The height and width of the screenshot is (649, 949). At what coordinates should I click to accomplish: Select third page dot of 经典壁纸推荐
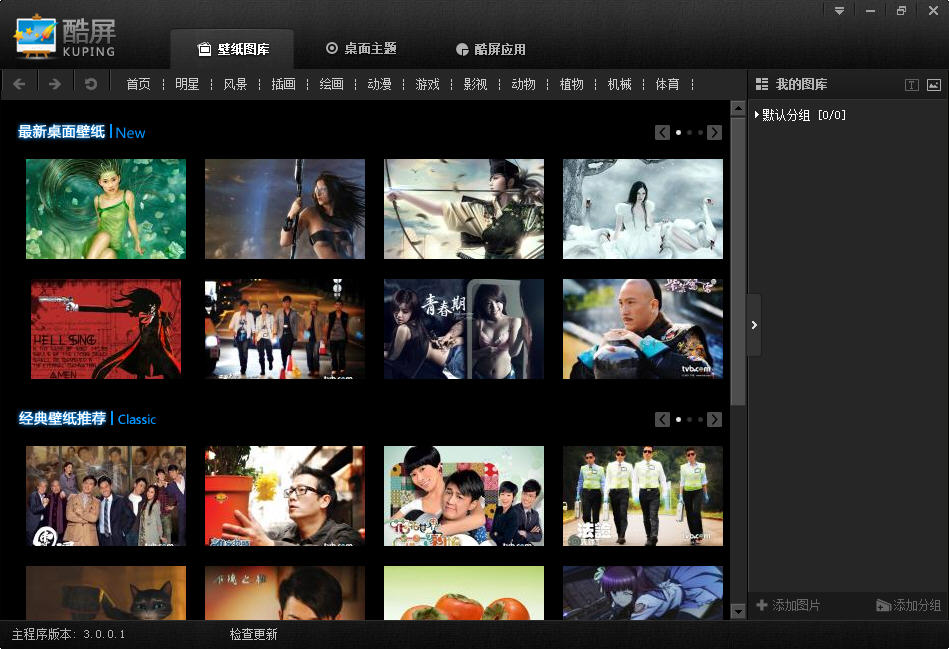[x=700, y=419]
